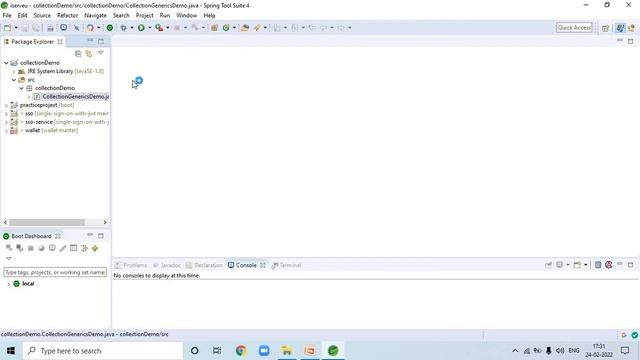This screenshot has height=360, width=640.
Task: Open the Boot Dashboard view menu triangle
Action: pyautogui.click(x=9, y=258)
